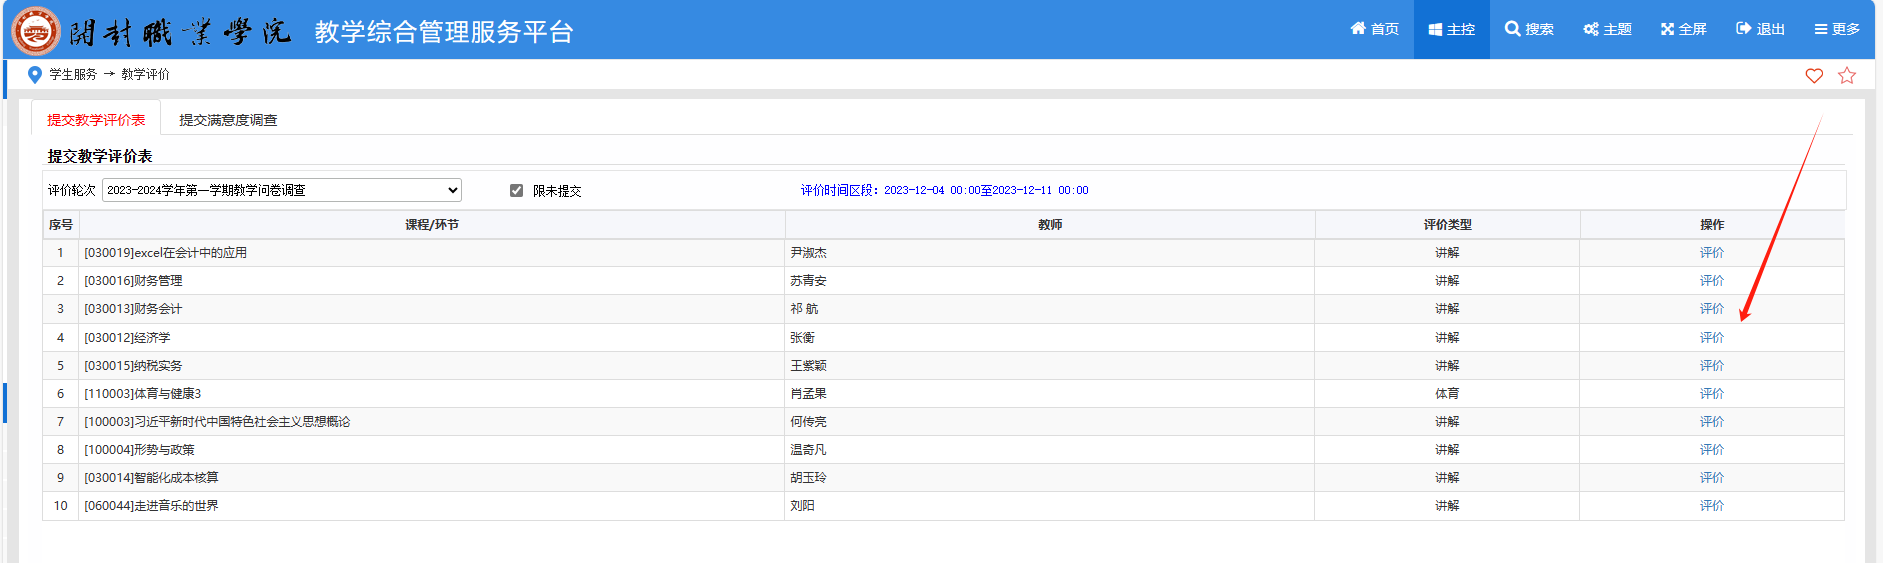
Task: Select the 提交教学评价表 tab
Action: [x=96, y=119]
